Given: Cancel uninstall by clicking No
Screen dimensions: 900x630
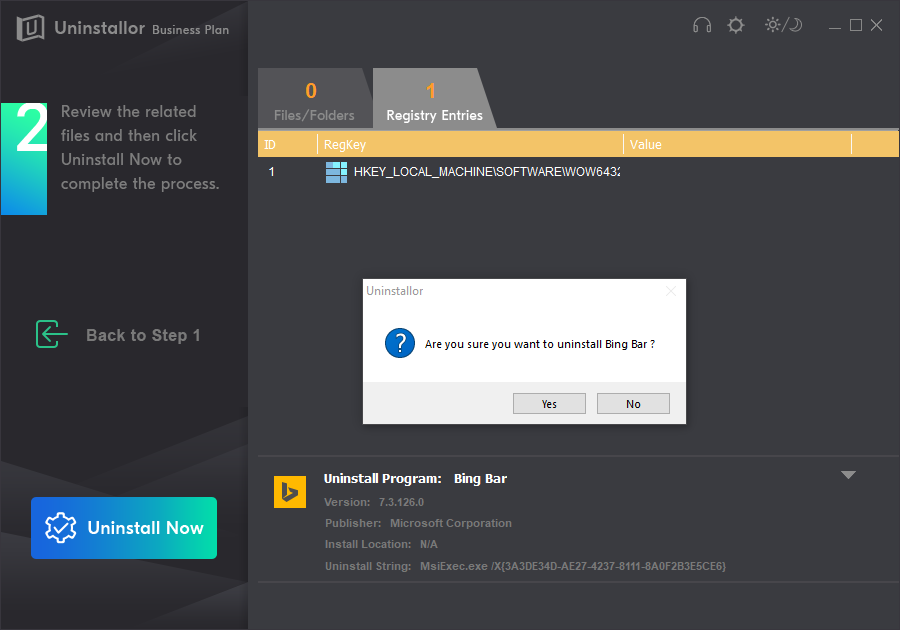Looking at the screenshot, I should tap(633, 403).
